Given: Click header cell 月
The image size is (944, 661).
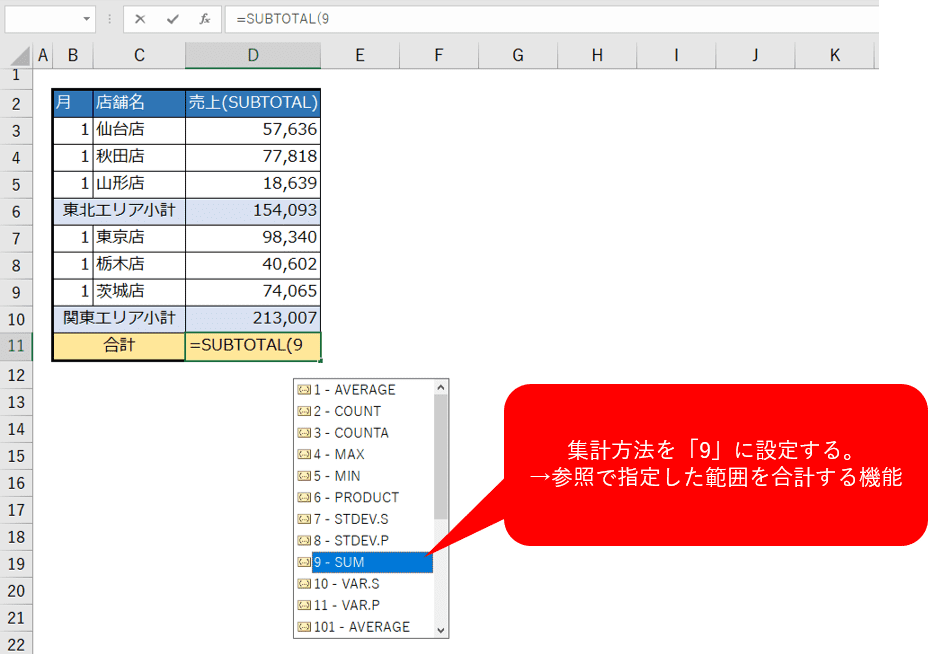Looking at the screenshot, I should (x=73, y=102).
